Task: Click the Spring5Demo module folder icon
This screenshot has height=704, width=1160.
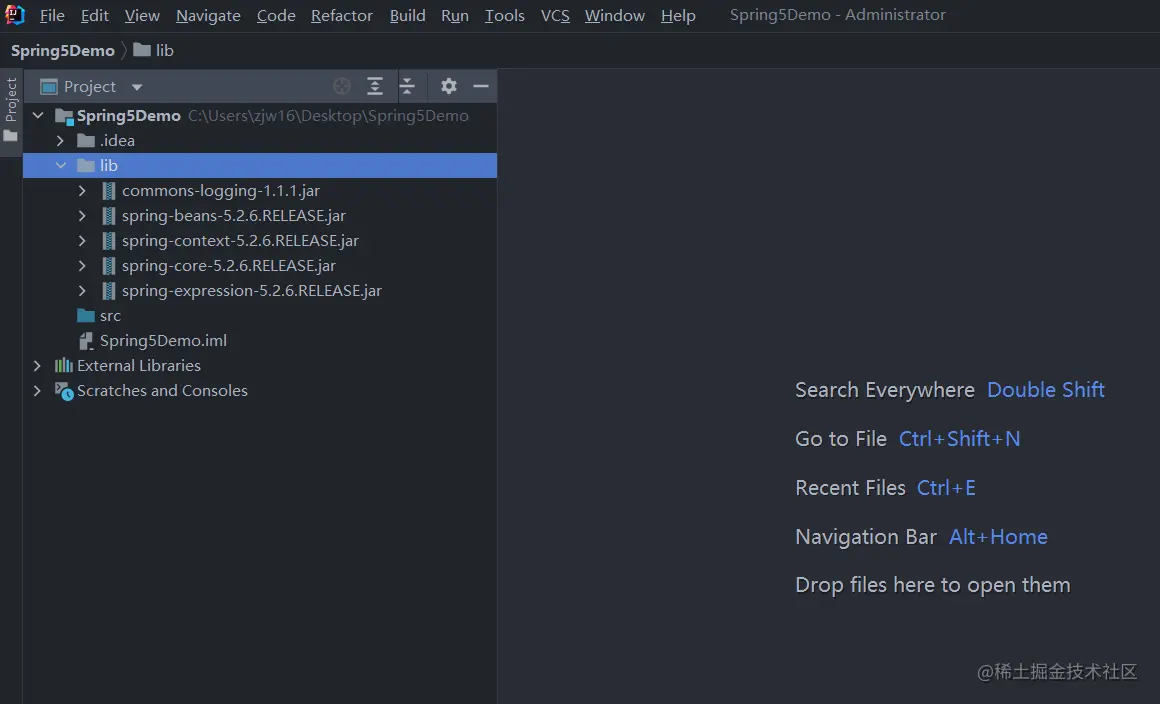Action: click(x=64, y=116)
